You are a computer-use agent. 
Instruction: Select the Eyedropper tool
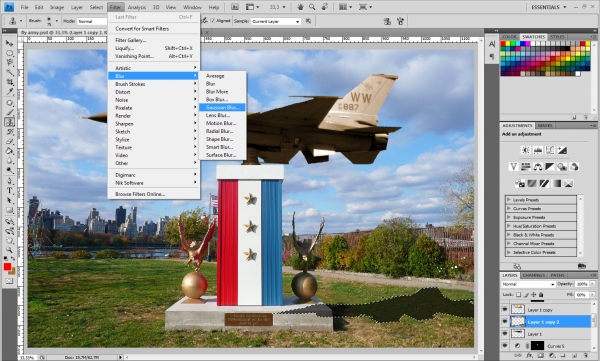[x=9, y=92]
